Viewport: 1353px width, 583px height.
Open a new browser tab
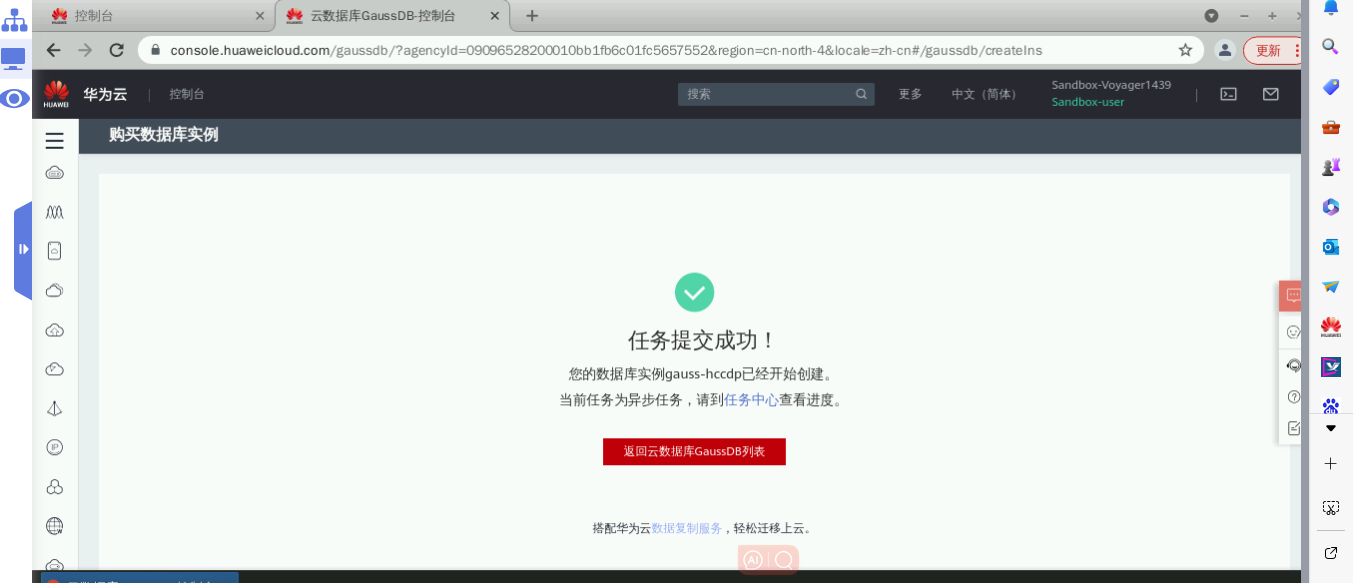pyautogui.click(x=532, y=16)
